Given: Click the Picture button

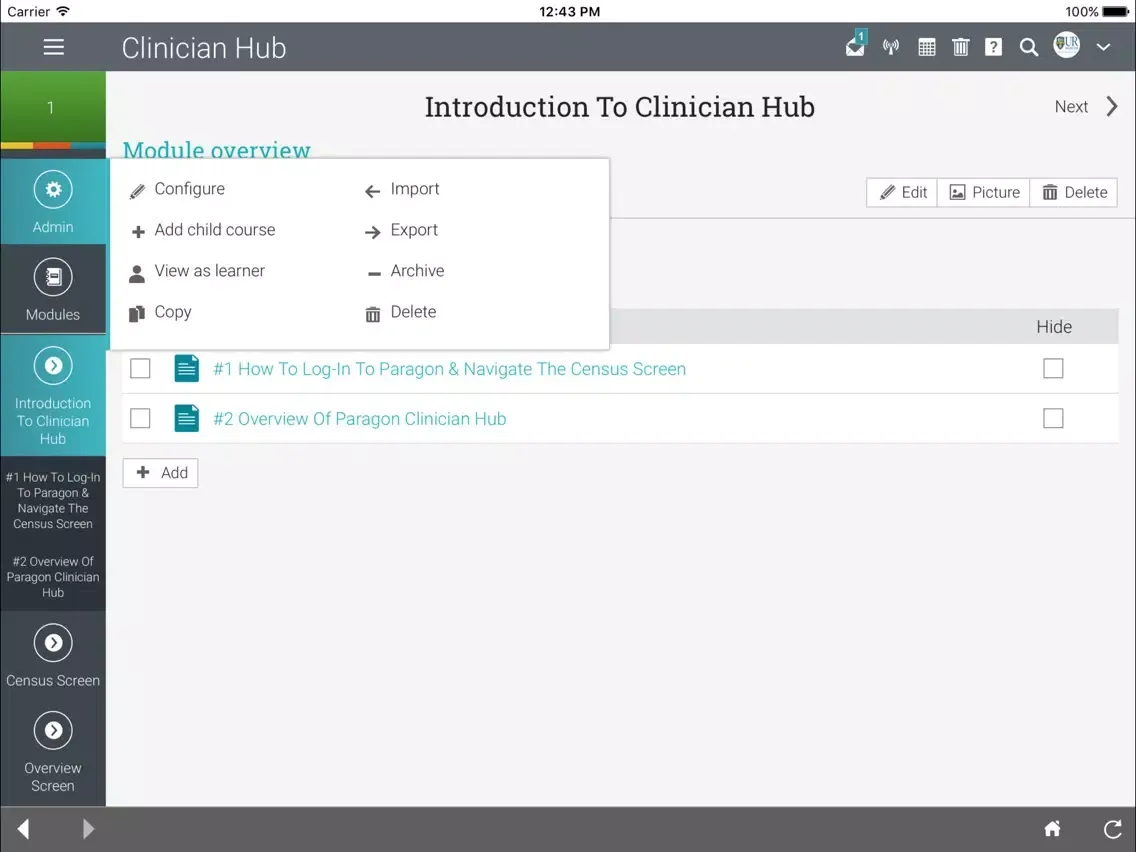Looking at the screenshot, I should pos(984,193).
